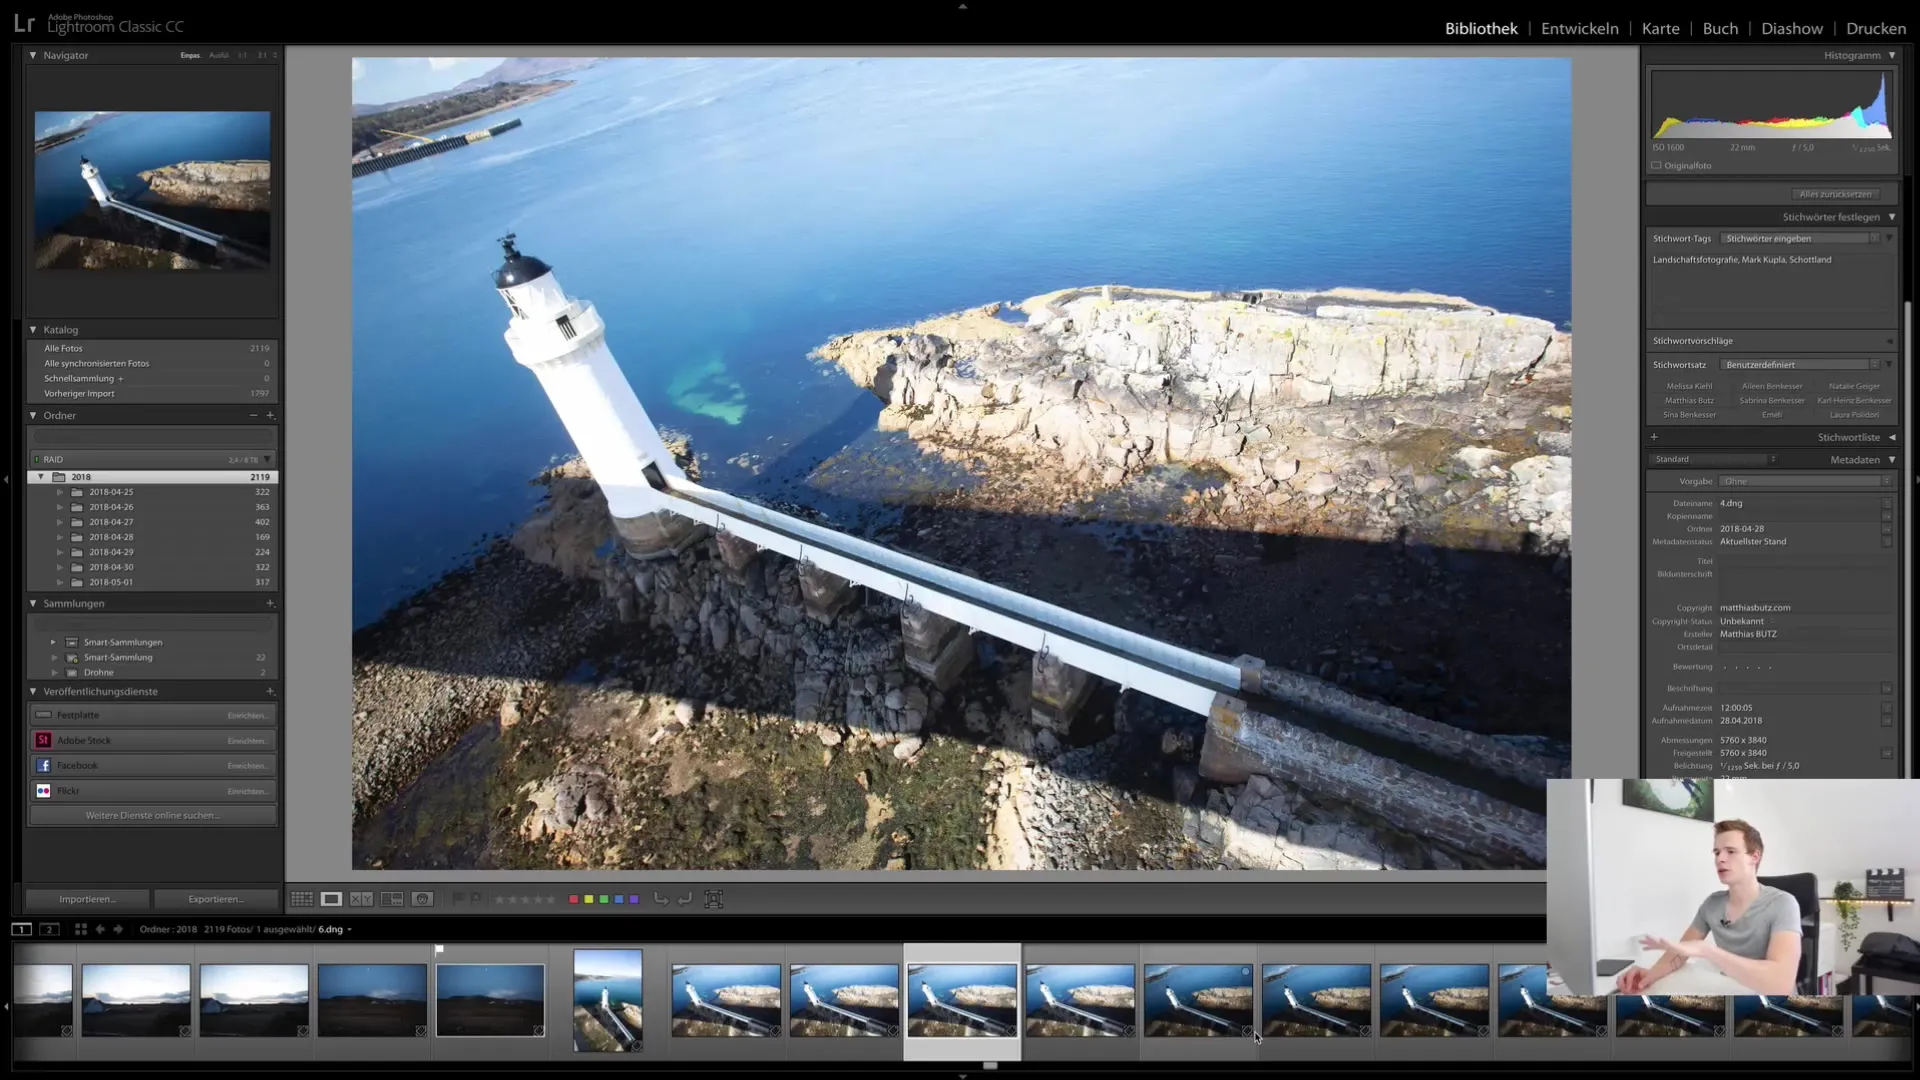Click the Adobe Stock service icon

coord(43,740)
